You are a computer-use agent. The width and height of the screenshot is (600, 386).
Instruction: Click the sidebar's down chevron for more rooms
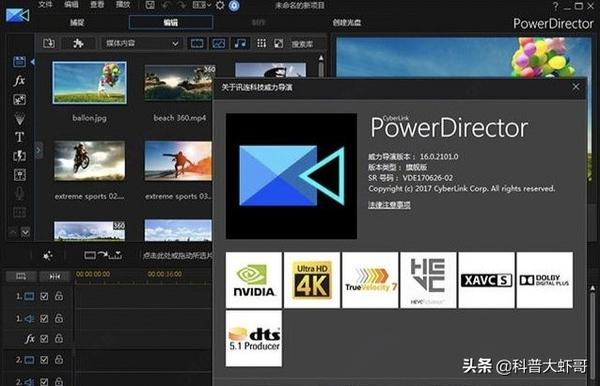pyautogui.click(x=26, y=232)
